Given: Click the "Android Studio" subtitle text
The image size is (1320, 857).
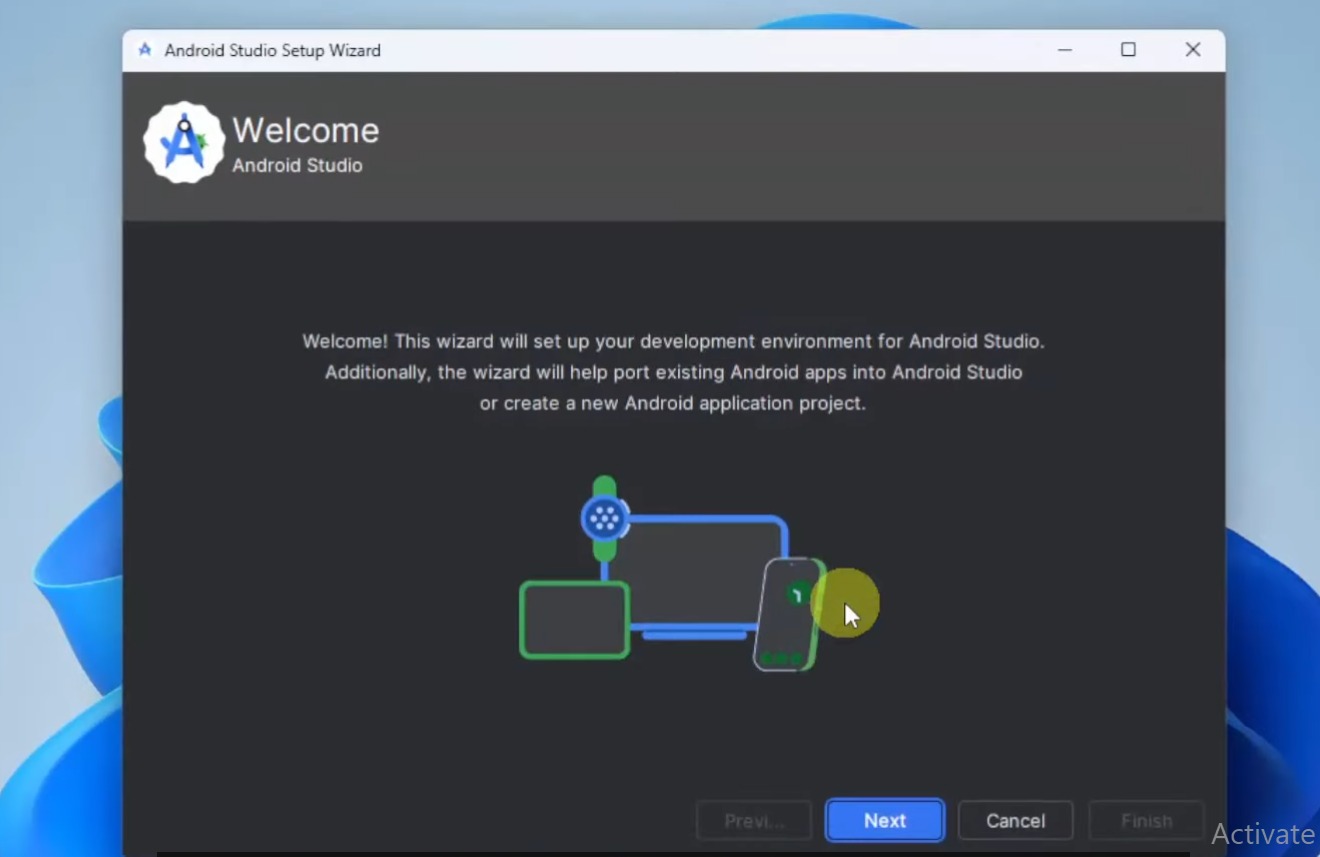Looking at the screenshot, I should point(297,166).
